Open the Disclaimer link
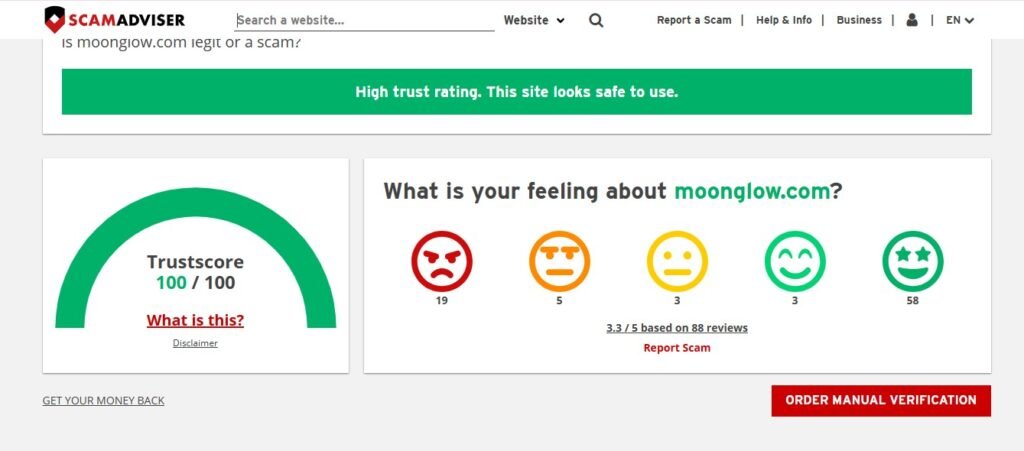This screenshot has width=1024, height=451. (x=195, y=343)
